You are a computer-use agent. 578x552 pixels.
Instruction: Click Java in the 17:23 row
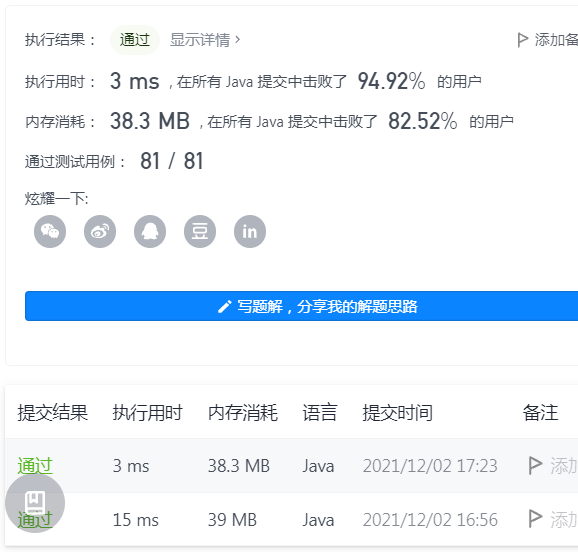[318, 466]
